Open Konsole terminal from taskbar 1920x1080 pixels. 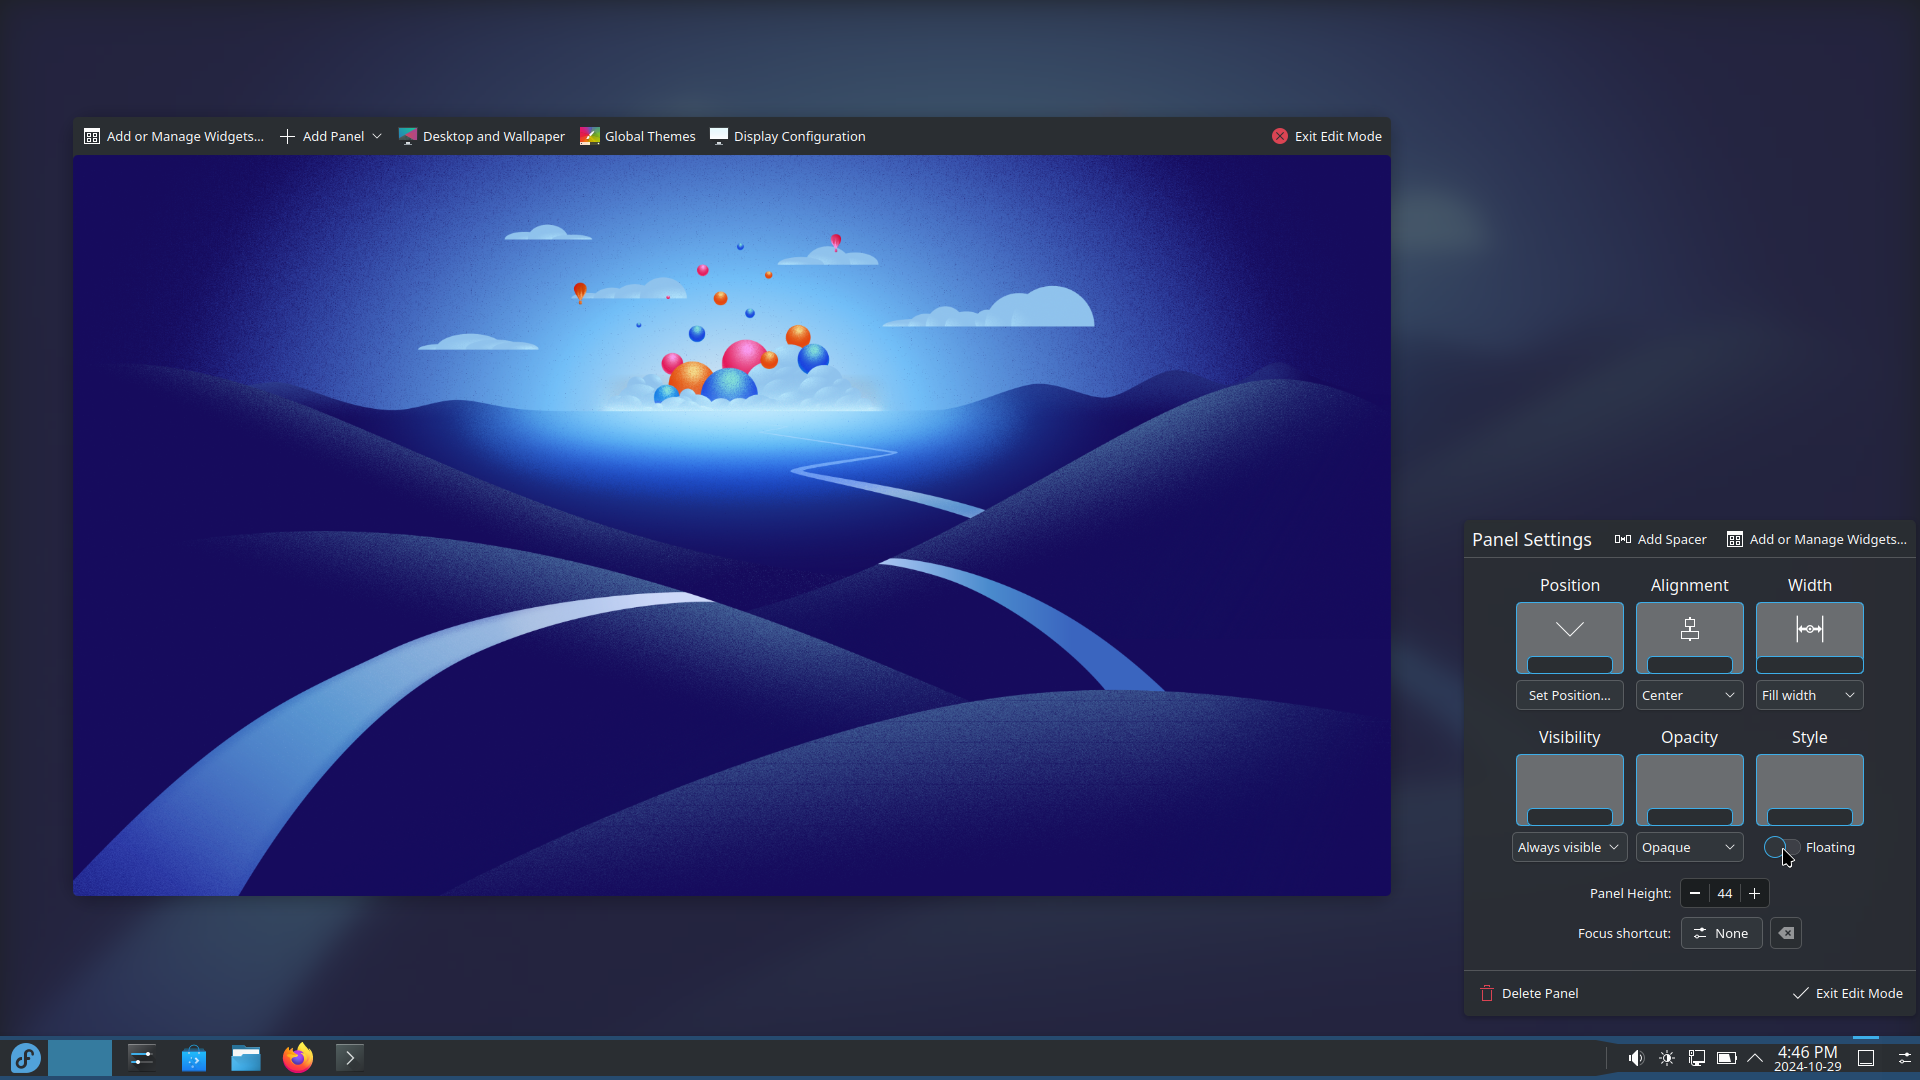click(350, 1058)
